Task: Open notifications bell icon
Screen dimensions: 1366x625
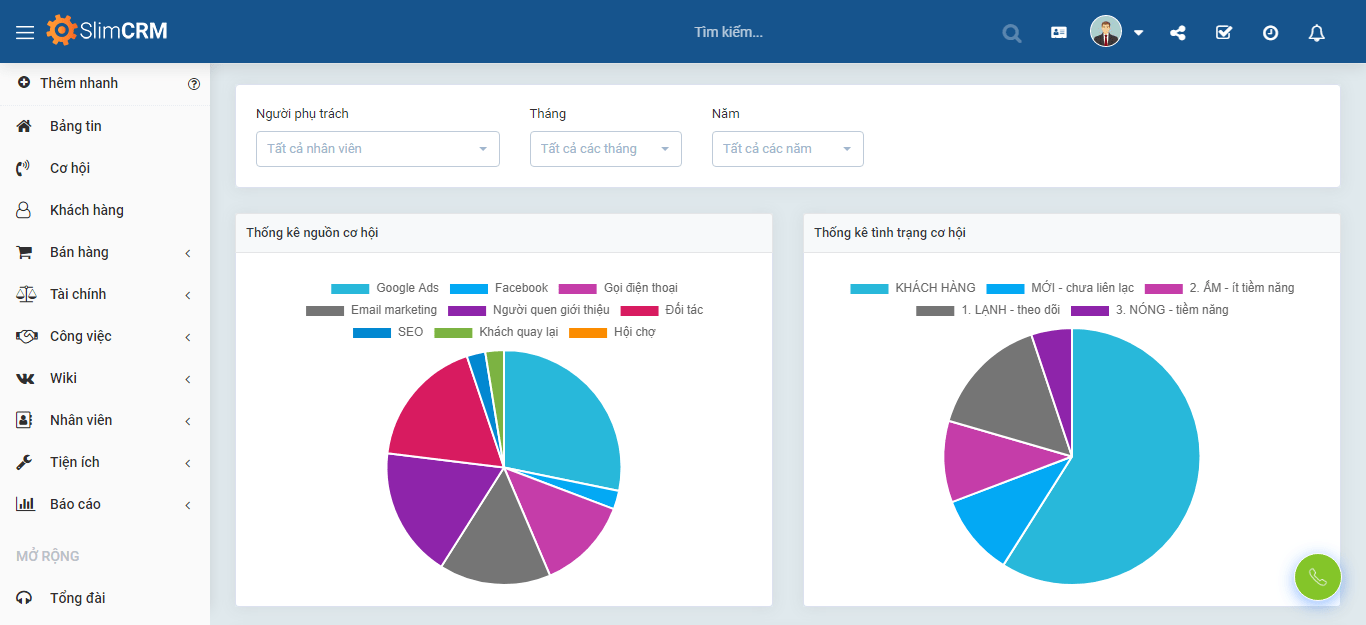Action: click(1317, 33)
